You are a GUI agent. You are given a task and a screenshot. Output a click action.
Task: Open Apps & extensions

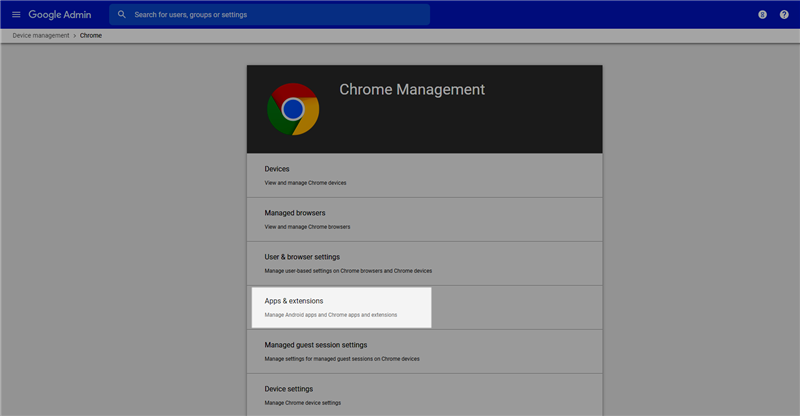click(x=424, y=307)
